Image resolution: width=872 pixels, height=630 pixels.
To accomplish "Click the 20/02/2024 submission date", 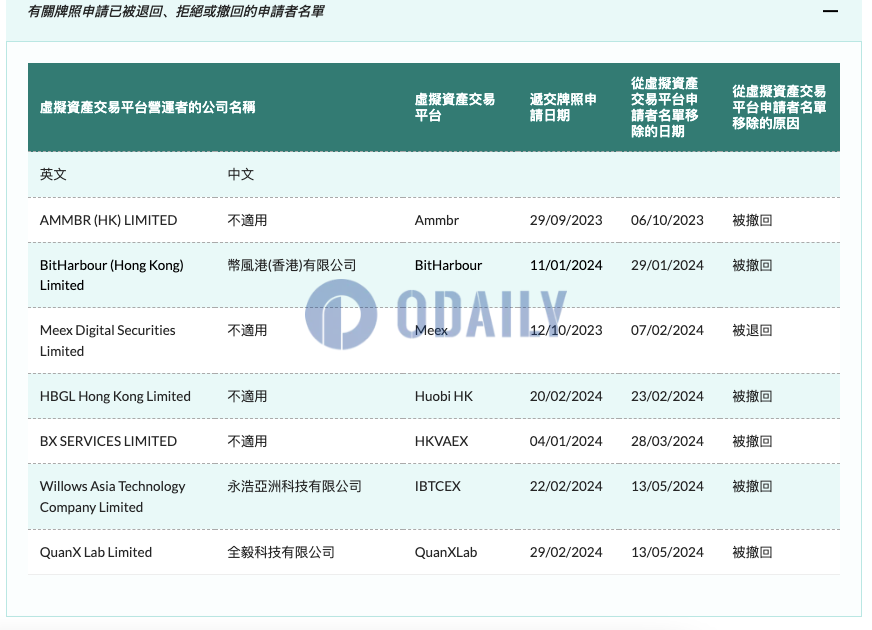I will [x=566, y=396].
